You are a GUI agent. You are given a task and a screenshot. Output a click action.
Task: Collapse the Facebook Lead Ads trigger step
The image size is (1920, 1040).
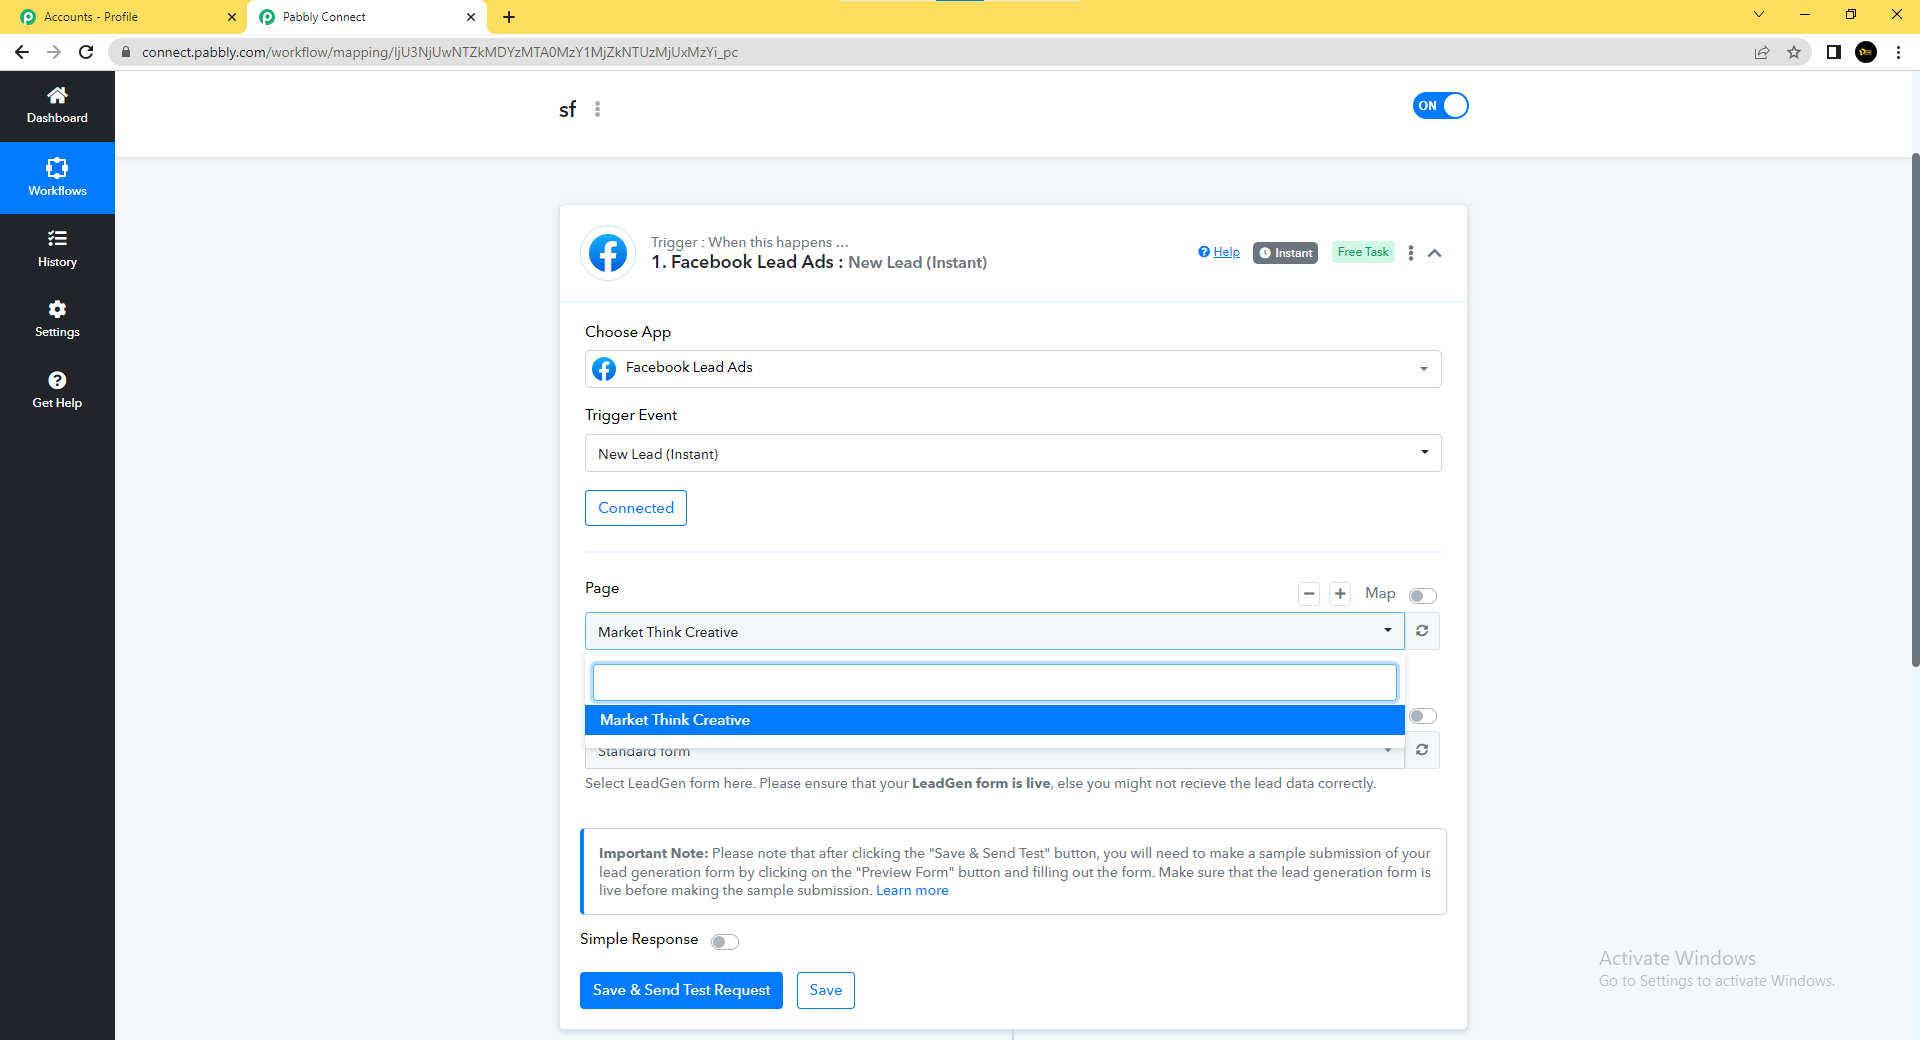pos(1435,253)
